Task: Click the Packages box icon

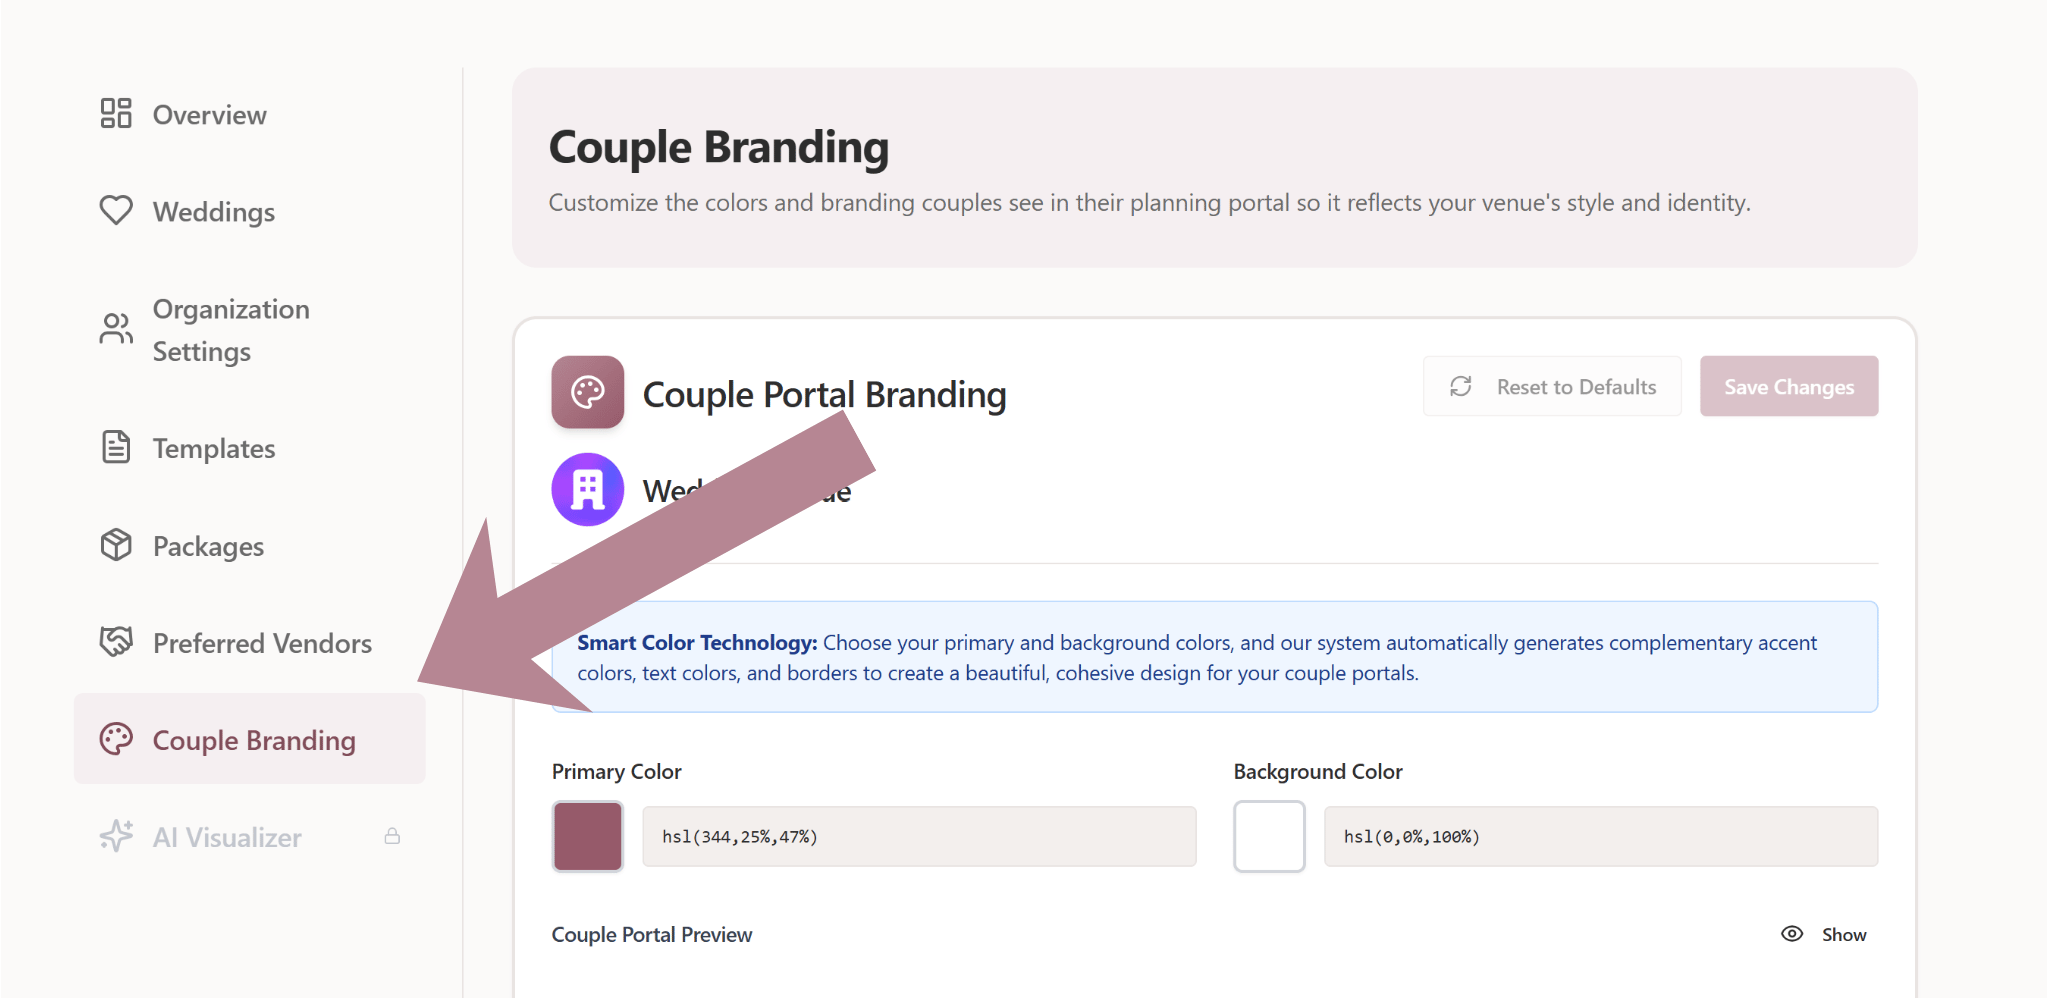Action: click(x=116, y=545)
